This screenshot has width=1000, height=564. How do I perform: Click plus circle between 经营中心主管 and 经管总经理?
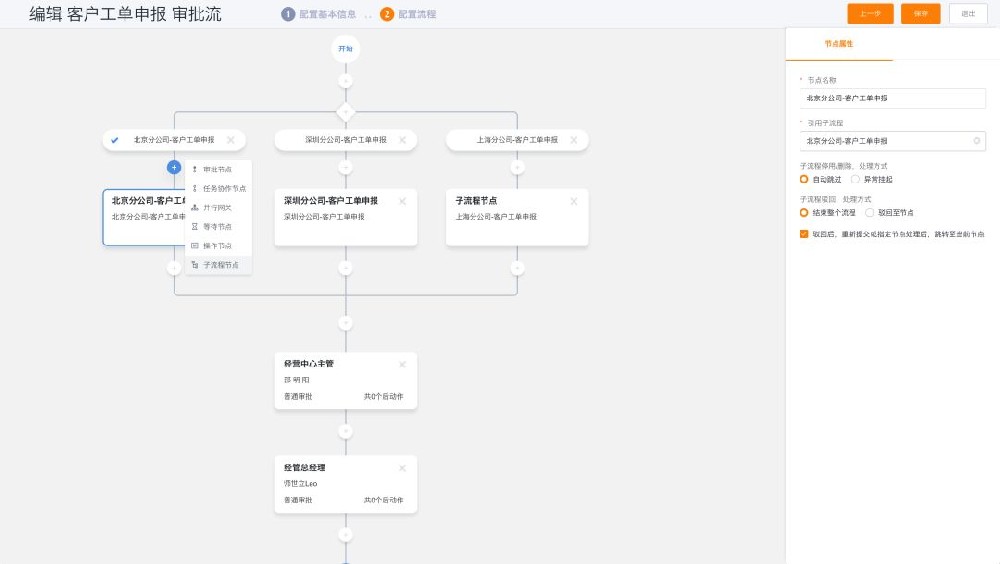pyautogui.click(x=346, y=431)
